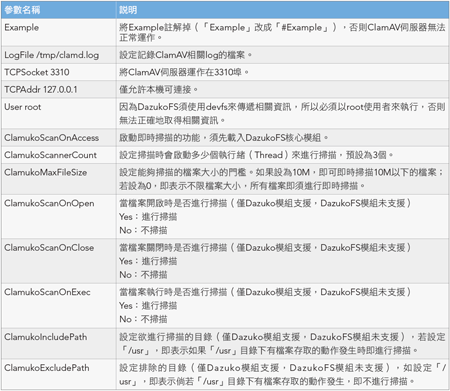Click the ClamukoScanOnExec description's first line
450x391 pixels.
pyautogui.click(x=265, y=292)
